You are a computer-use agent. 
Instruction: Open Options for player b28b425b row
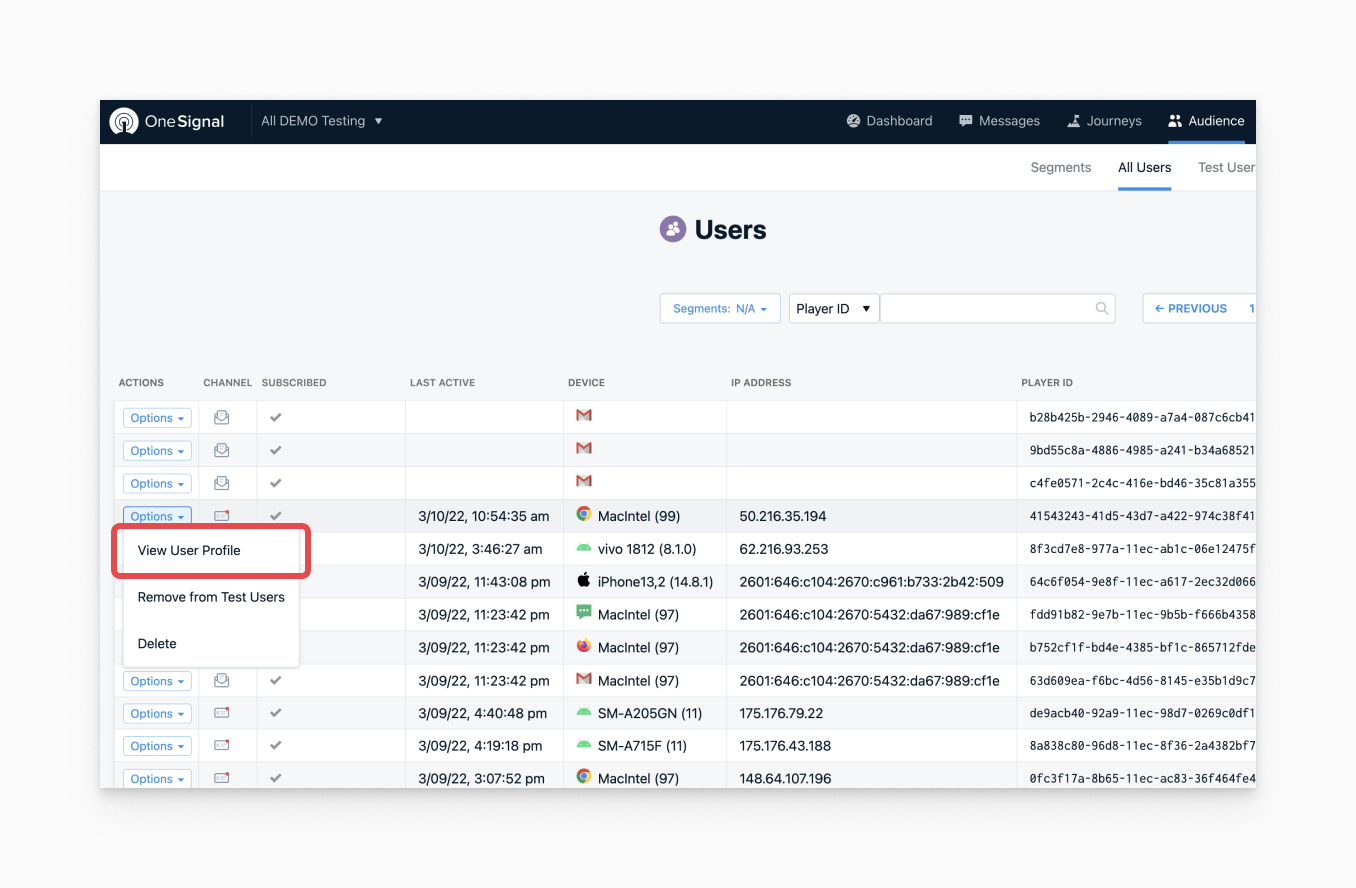click(157, 418)
